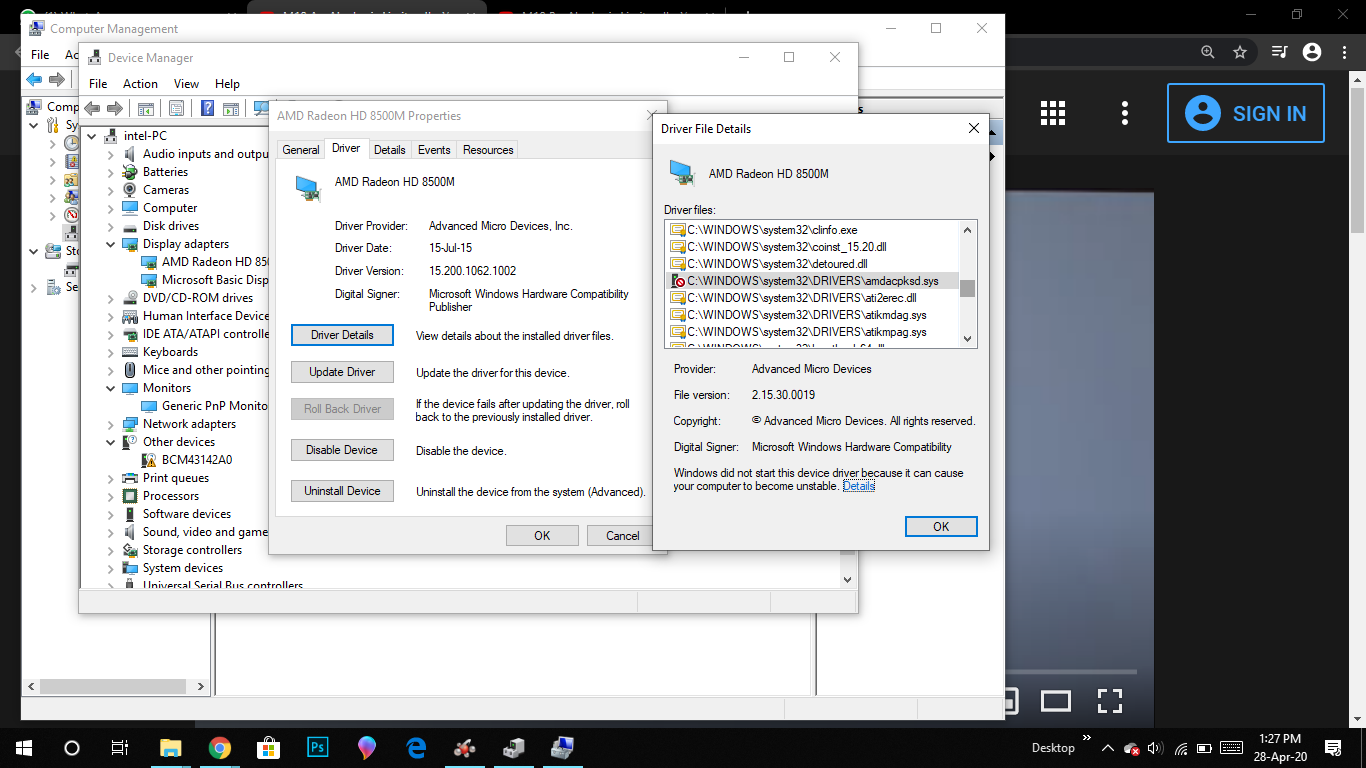Open Microsoft Edge from the taskbar
Viewport: 1366px width, 768px height.
click(416, 747)
